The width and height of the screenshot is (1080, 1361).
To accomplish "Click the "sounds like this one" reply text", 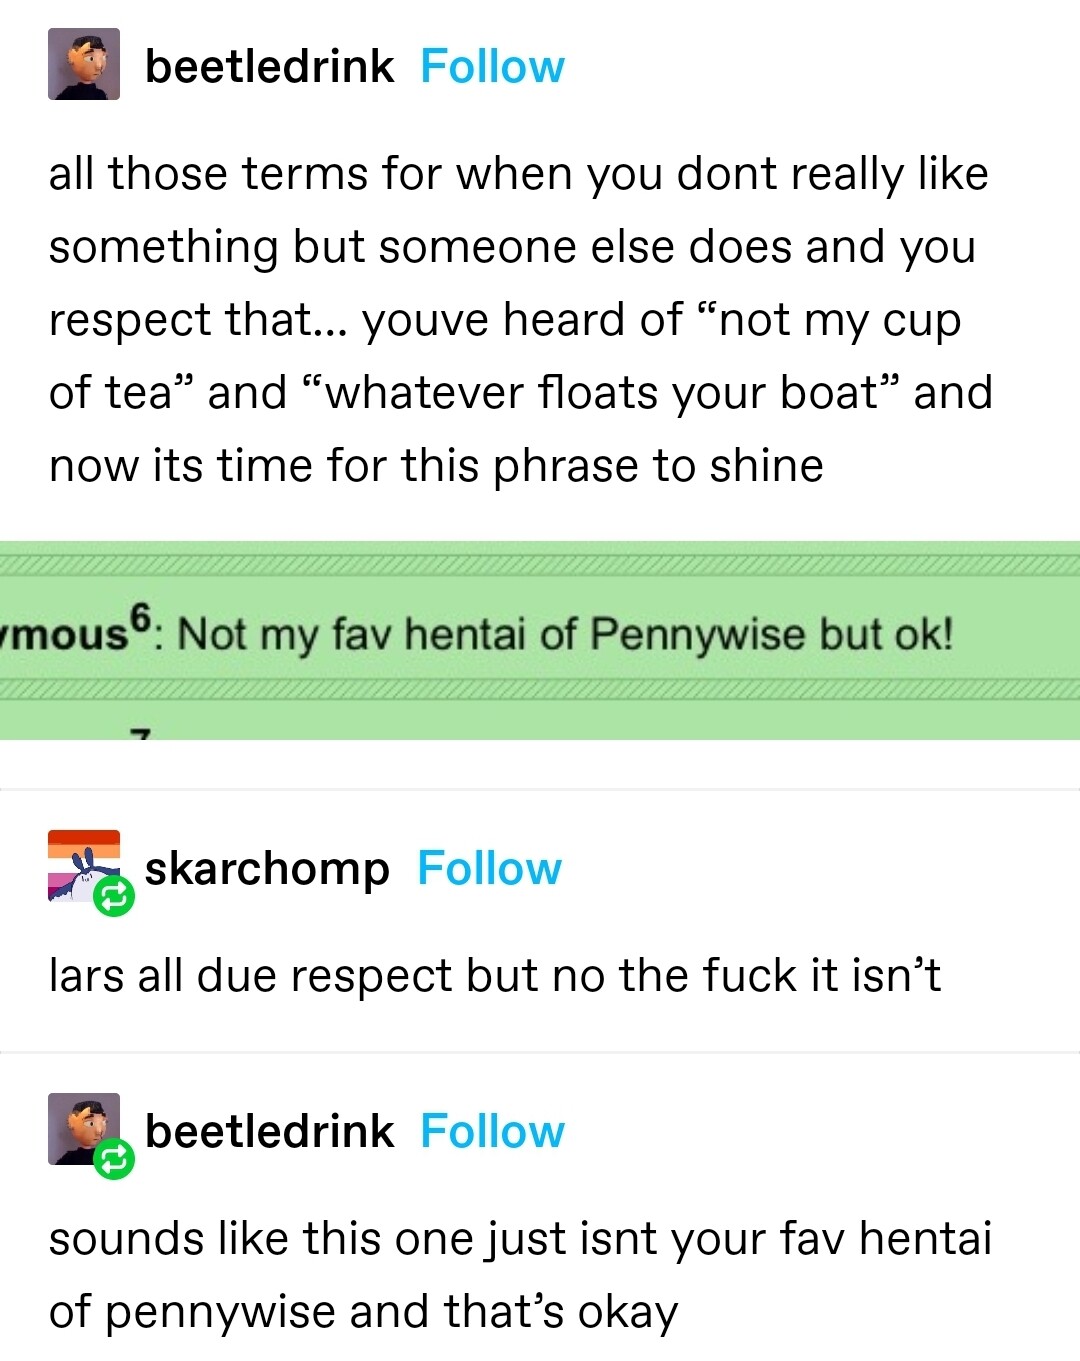I will (520, 1274).
